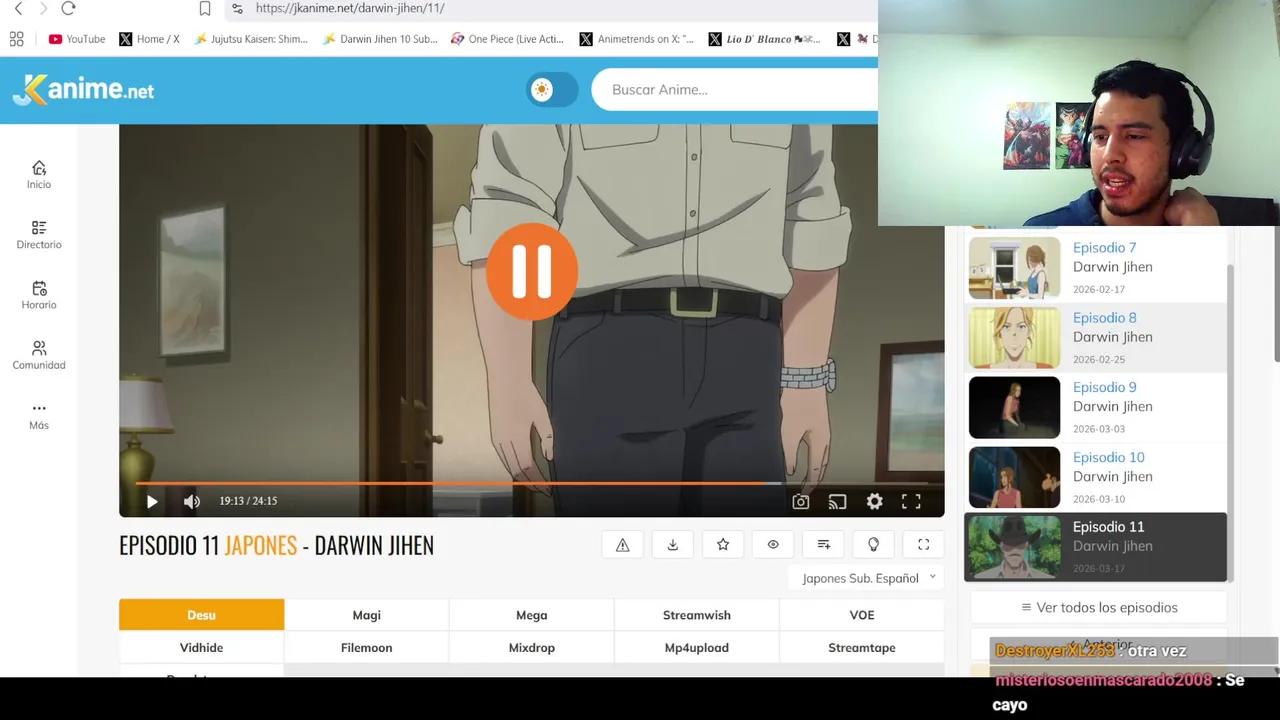Take a video screenshot with camera icon
This screenshot has height=720, width=1280.
click(801, 501)
